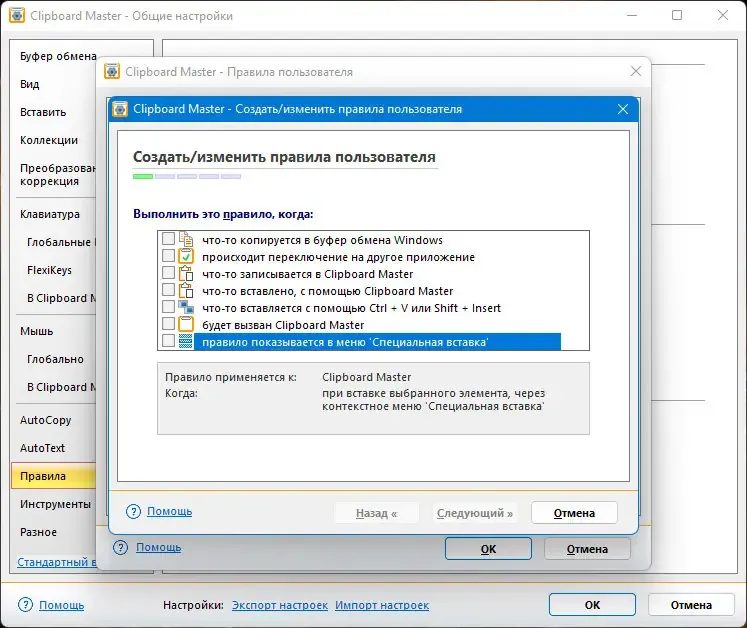Image resolution: width=747 pixels, height=628 pixels.
Task: Click 'Отмена' button in wizard dialog
Action: (x=574, y=513)
